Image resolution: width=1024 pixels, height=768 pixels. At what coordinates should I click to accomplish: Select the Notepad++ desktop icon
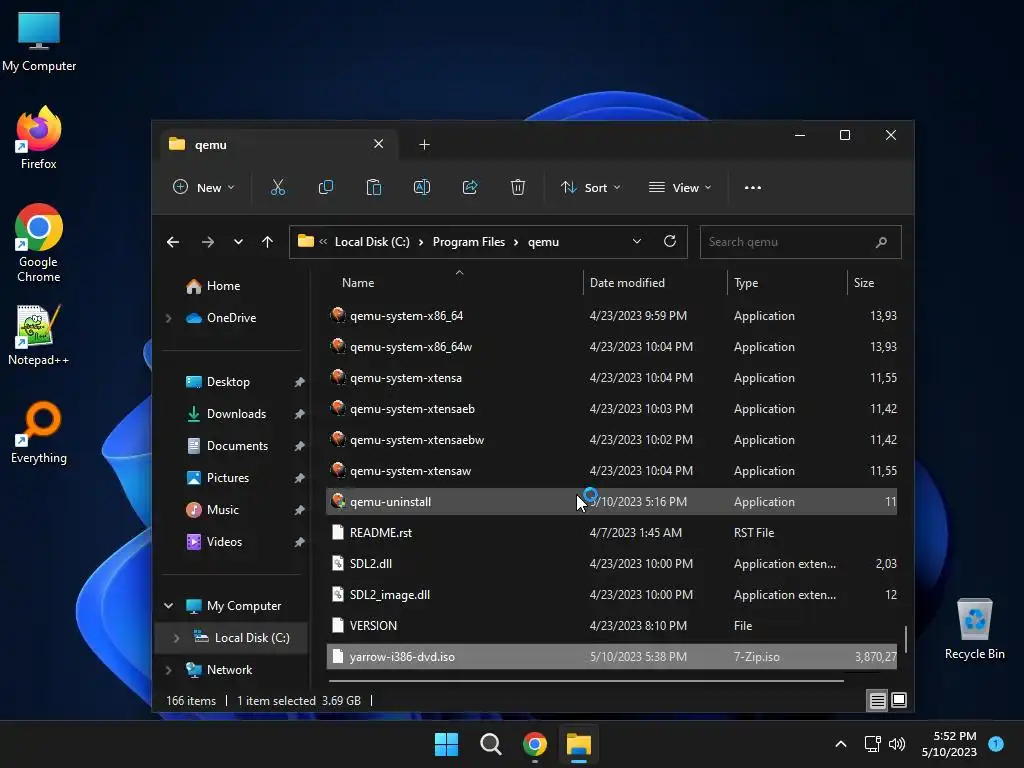tap(39, 335)
